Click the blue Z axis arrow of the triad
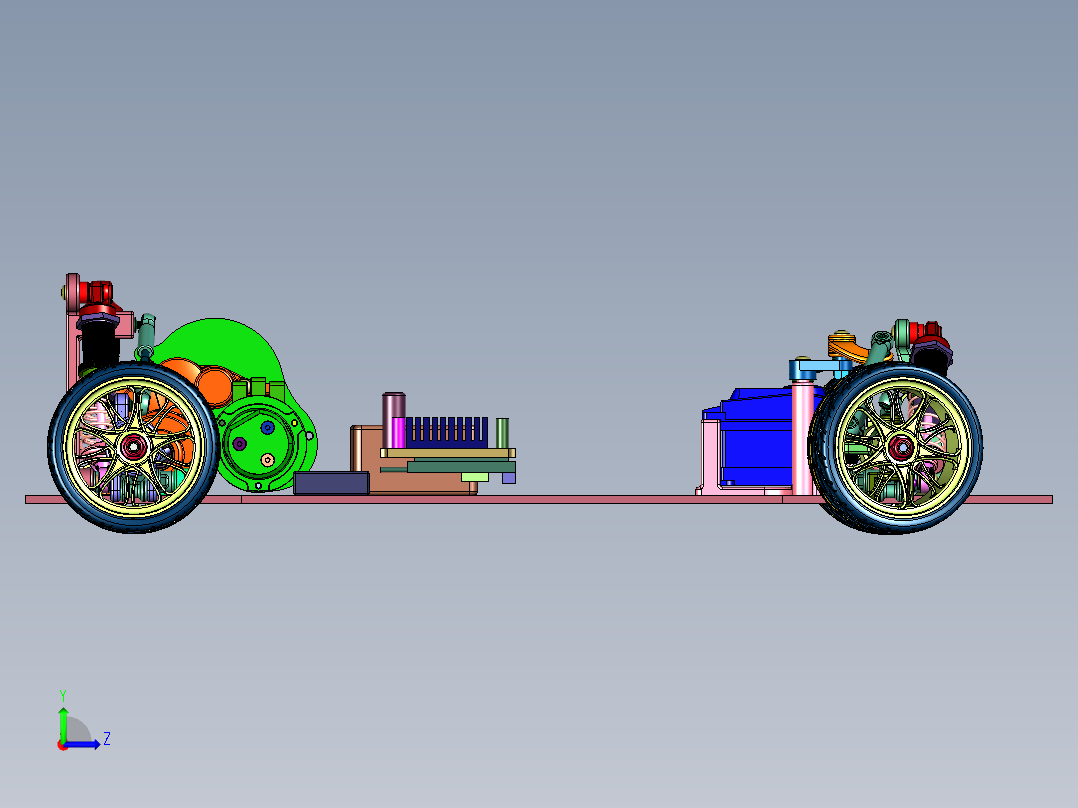Viewport: 1078px width, 808px height. coord(84,744)
